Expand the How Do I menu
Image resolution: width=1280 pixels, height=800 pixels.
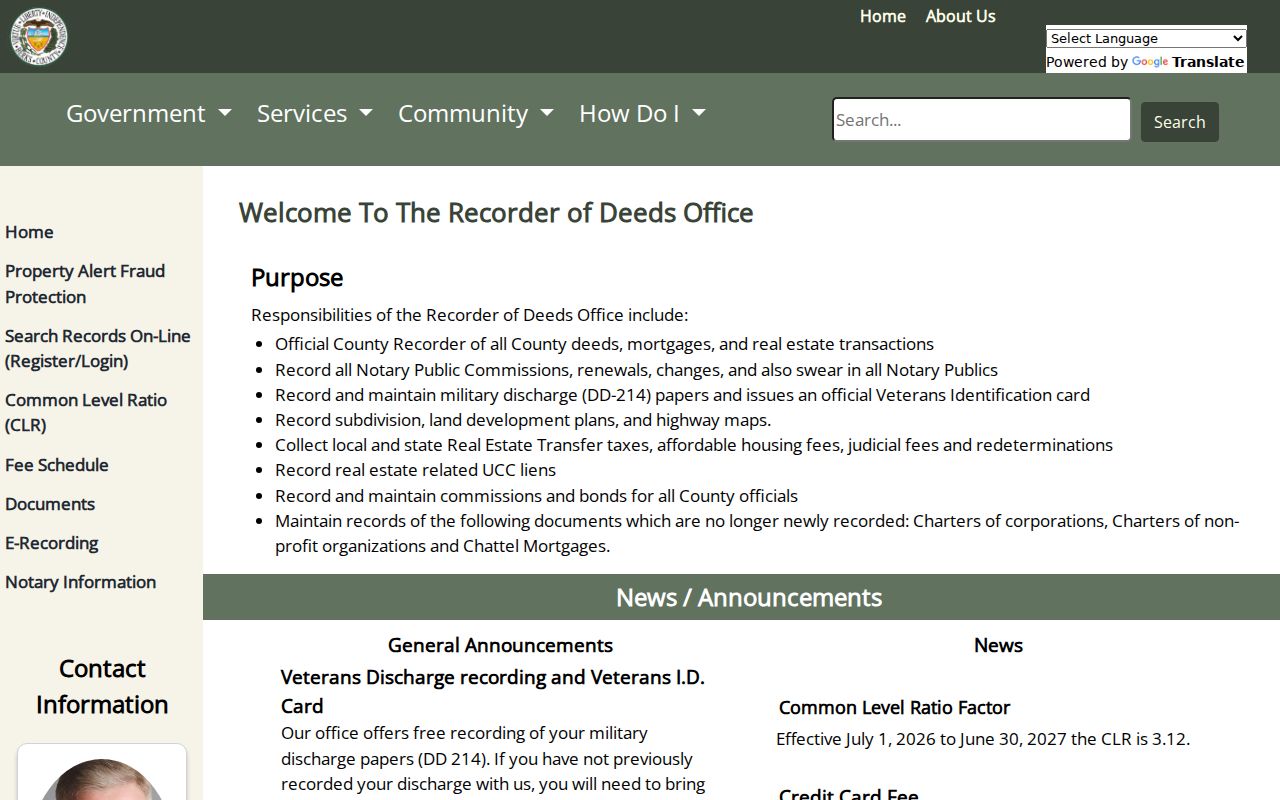[642, 113]
